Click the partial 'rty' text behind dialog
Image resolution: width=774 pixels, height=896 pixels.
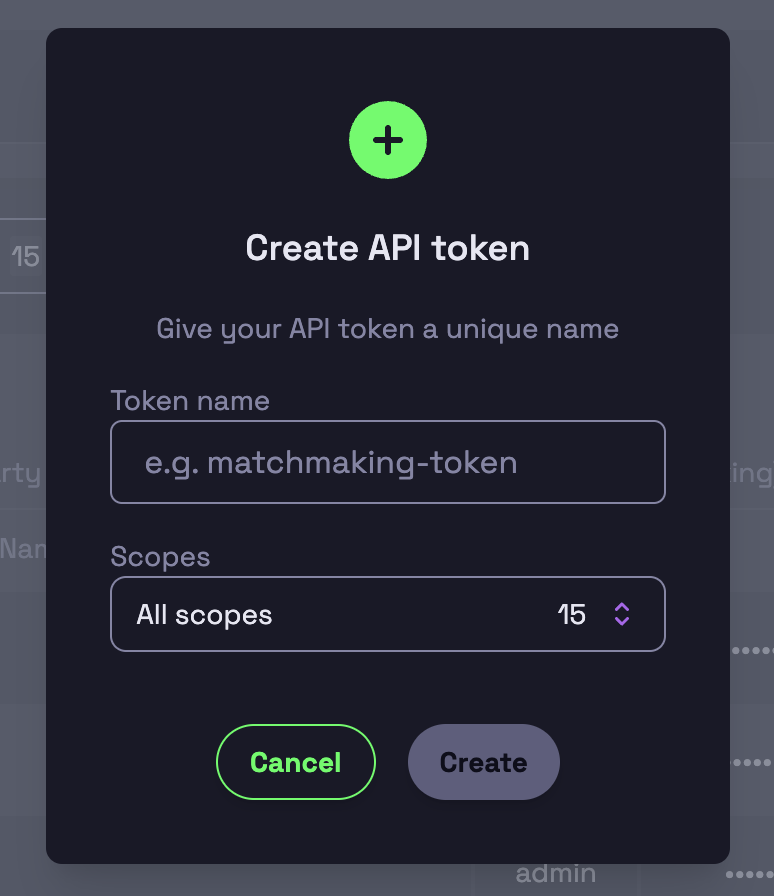[21, 474]
